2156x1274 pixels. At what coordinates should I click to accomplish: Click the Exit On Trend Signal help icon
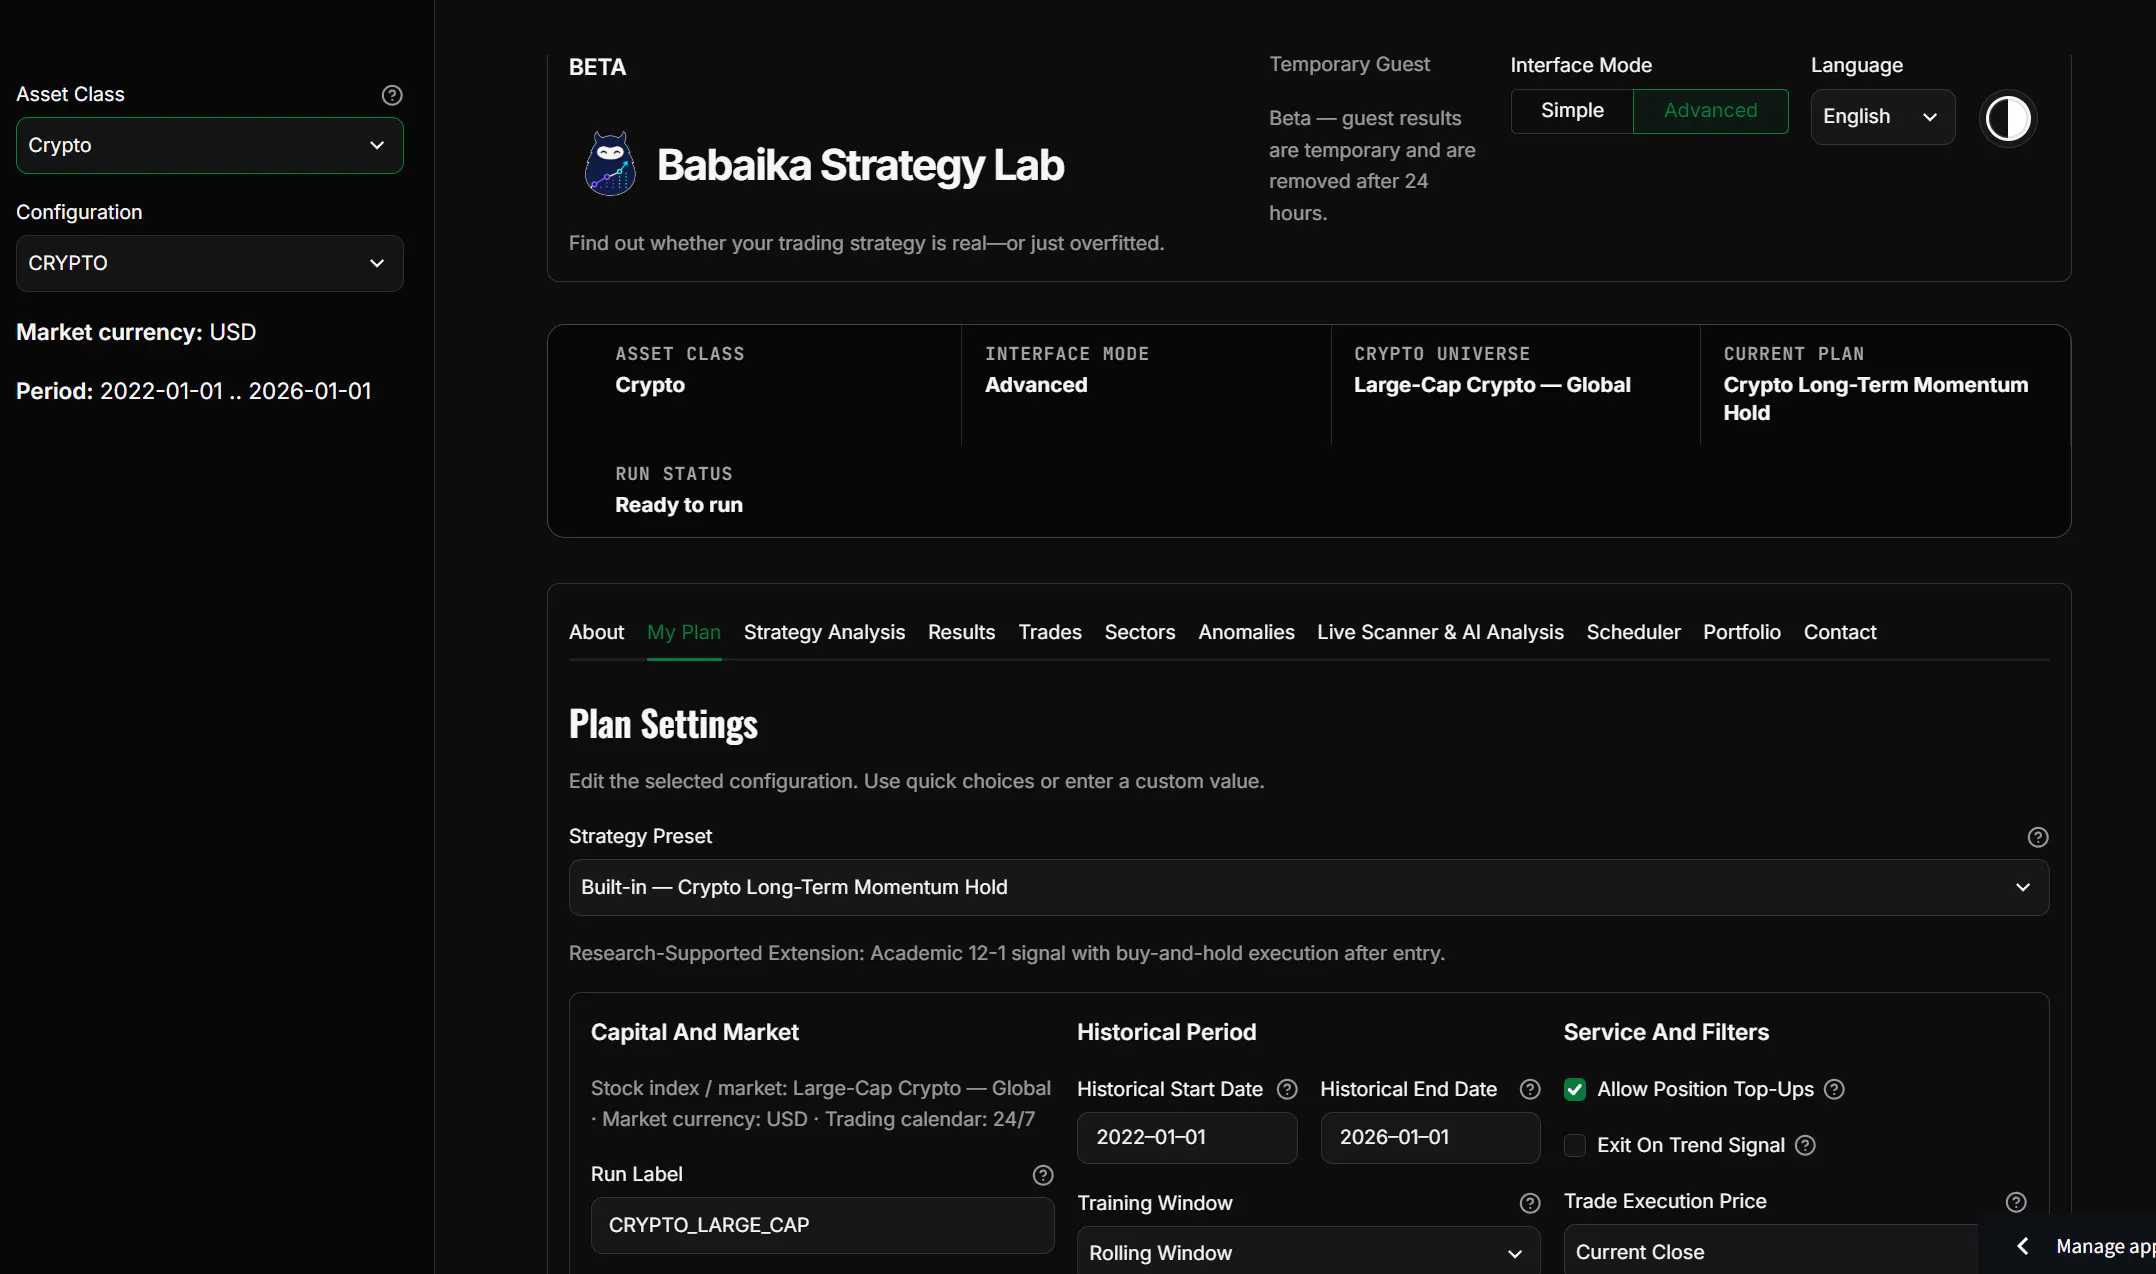coord(1805,1145)
